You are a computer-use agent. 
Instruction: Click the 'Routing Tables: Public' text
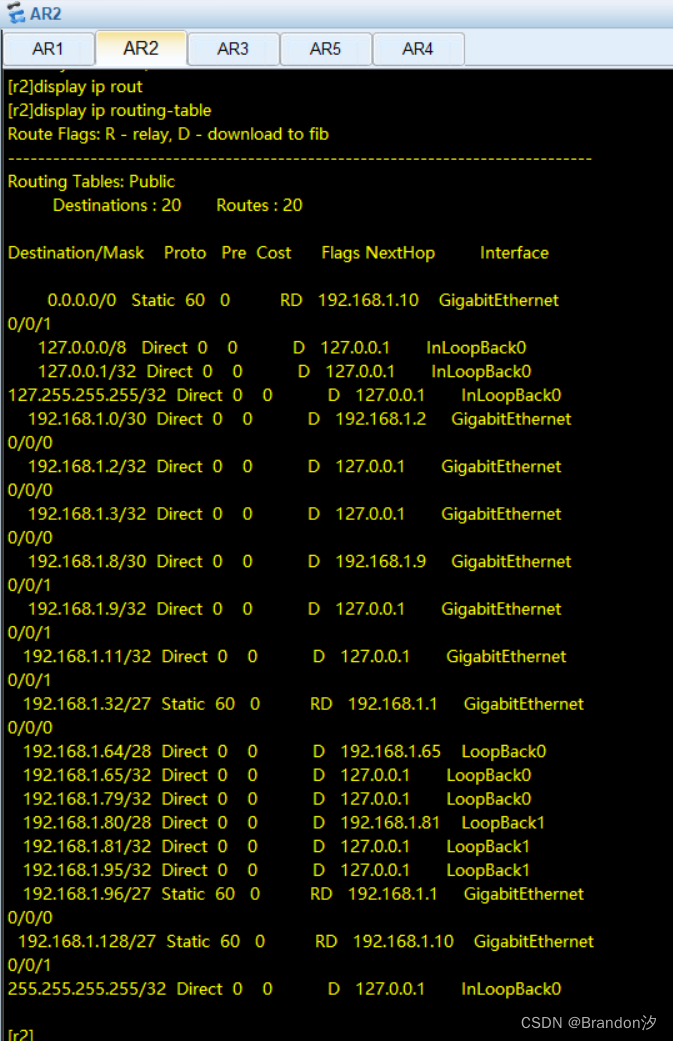pyautogui.click(x=91, y=182)
